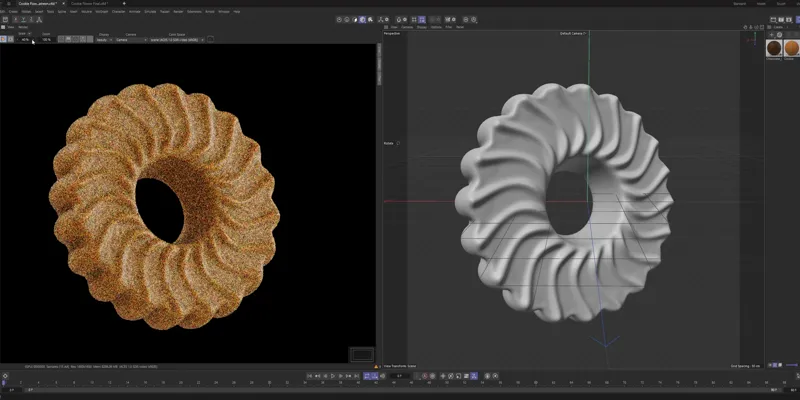Click the highlighted icon at top-right panel toolbar
Screen dimensions: 800x400
click(x=797, y=19)
